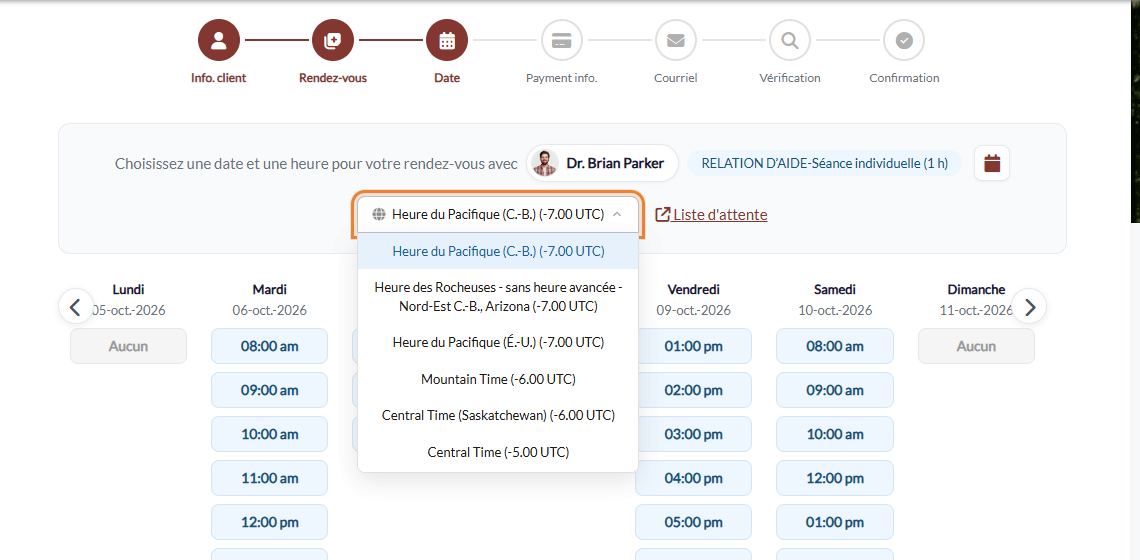Click the Courriel envelope step icon
This screenshot has height=560, width=1140.
pyautogui.click(x=675, y=40)
